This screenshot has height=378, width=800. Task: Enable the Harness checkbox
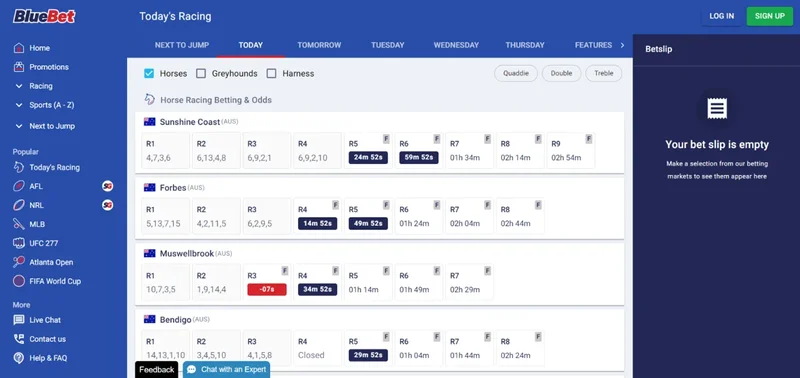[271, 73]
